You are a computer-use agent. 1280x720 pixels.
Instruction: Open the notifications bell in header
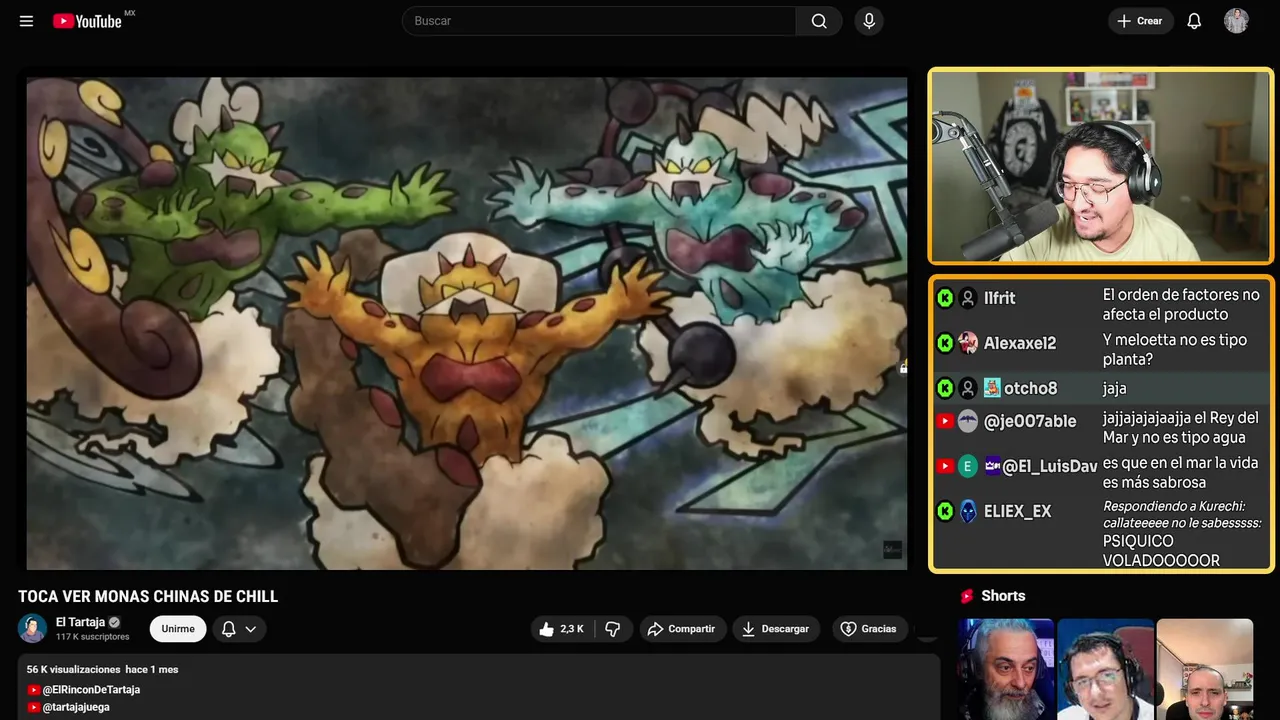click(1194, 21)
